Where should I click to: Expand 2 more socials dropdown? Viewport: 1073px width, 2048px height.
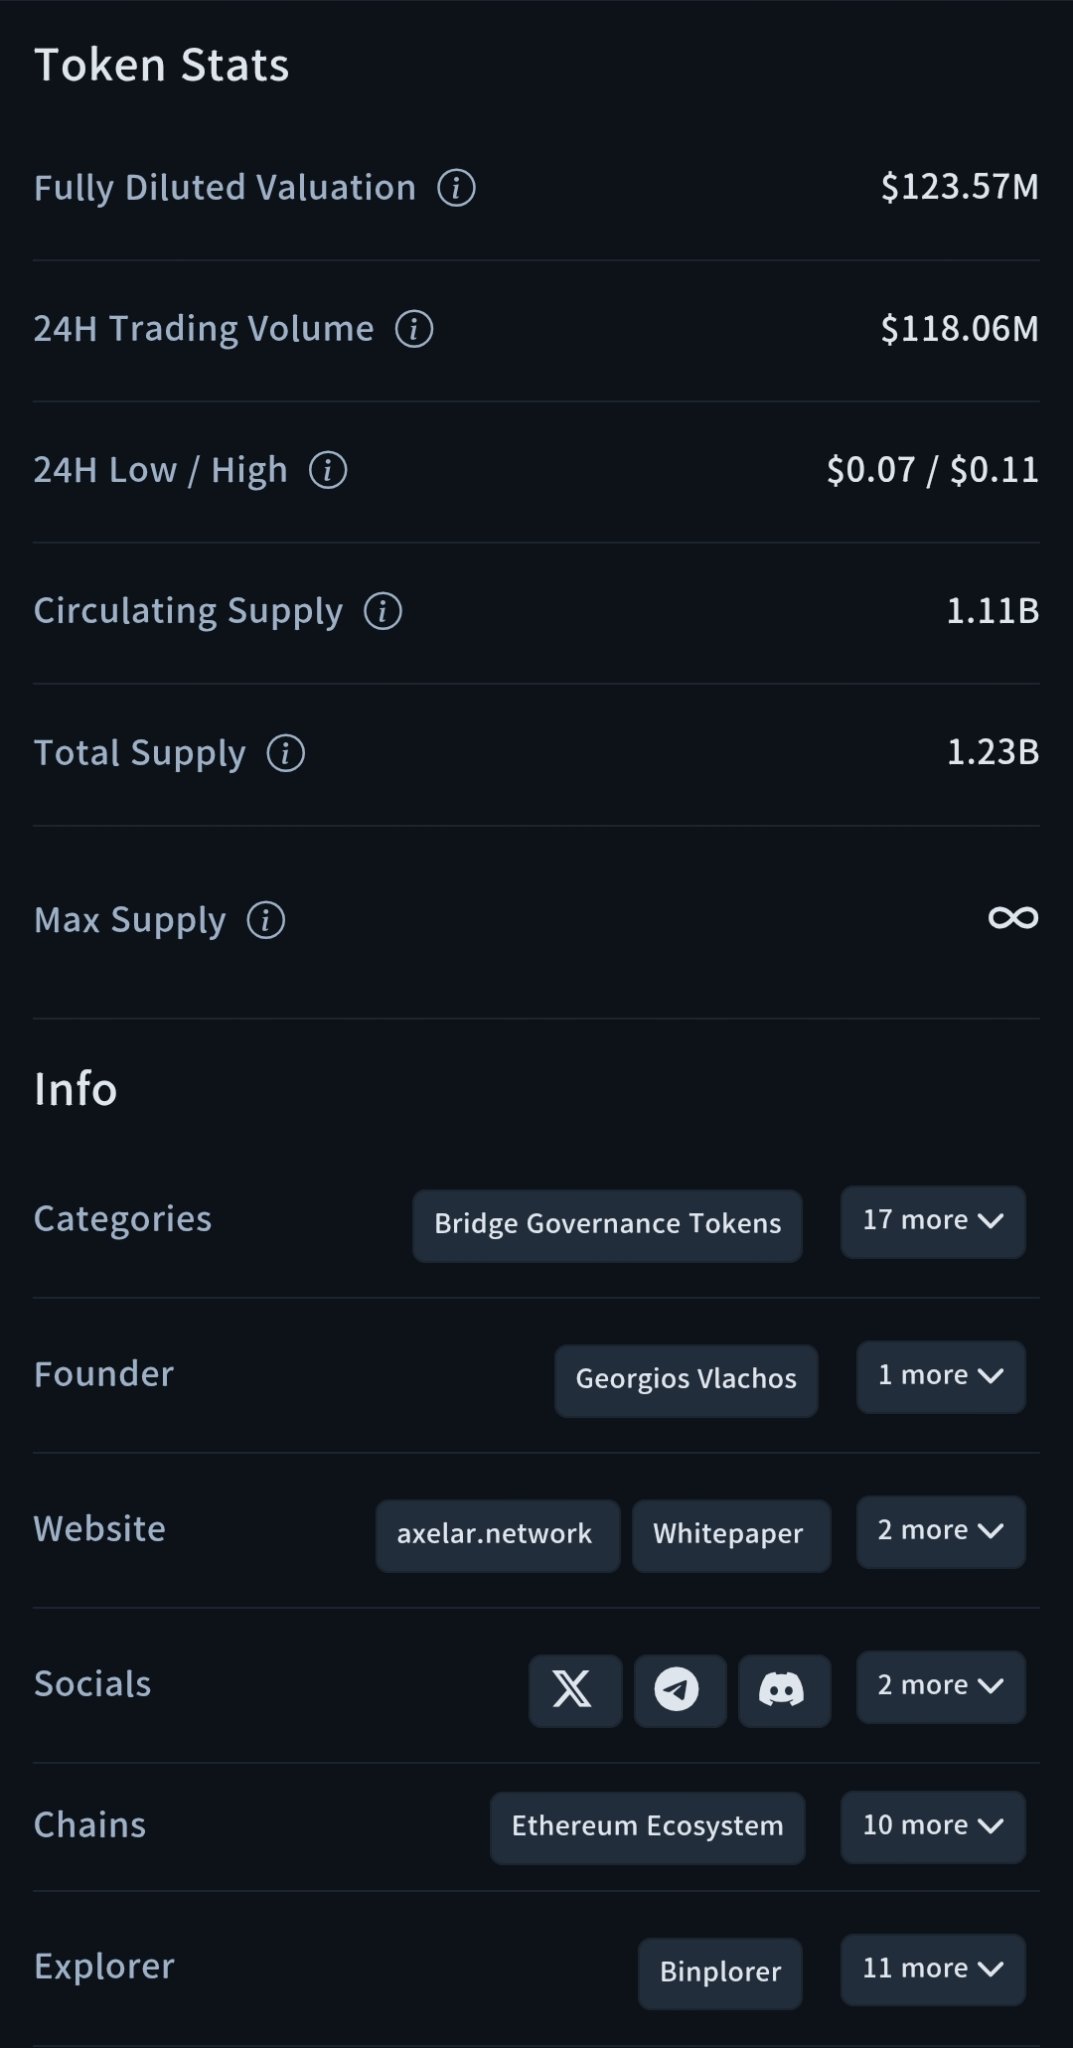click(x=940, y=1686)
